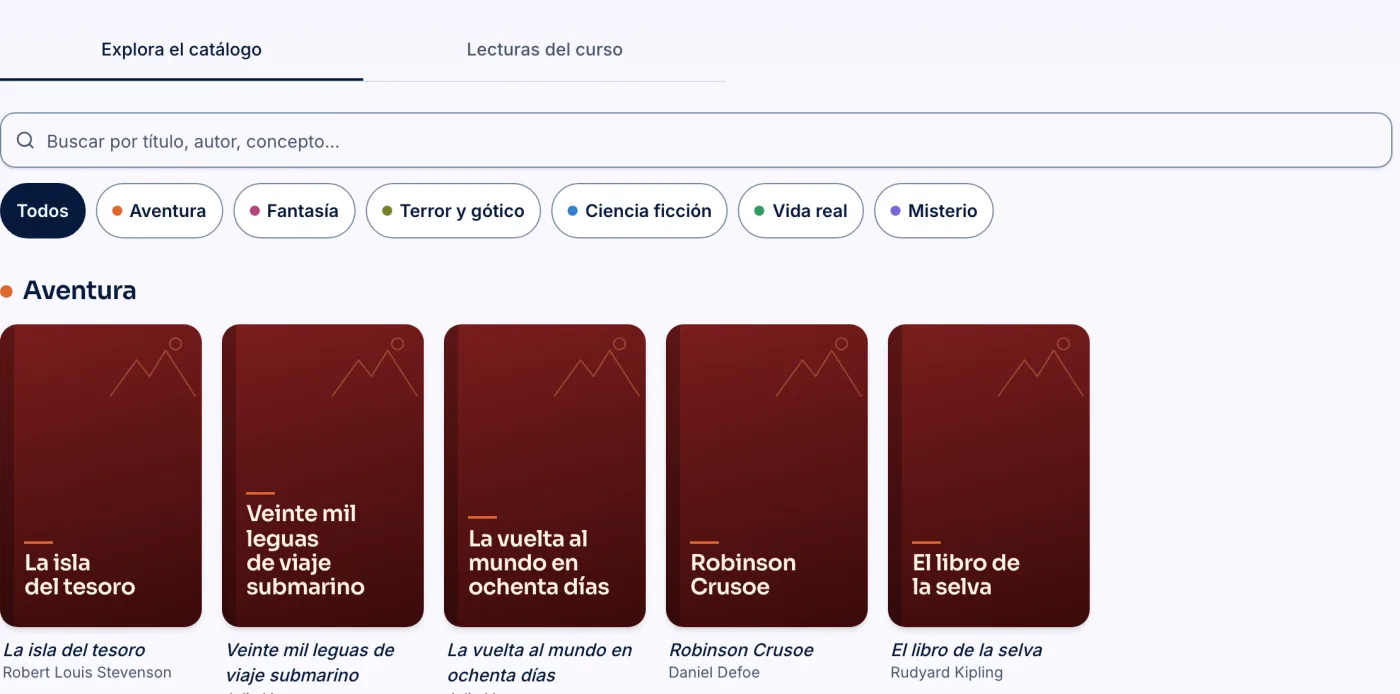Click the author name Rudyard Kipling
The image size is (1400, 694).
click(x=947, y=673)
